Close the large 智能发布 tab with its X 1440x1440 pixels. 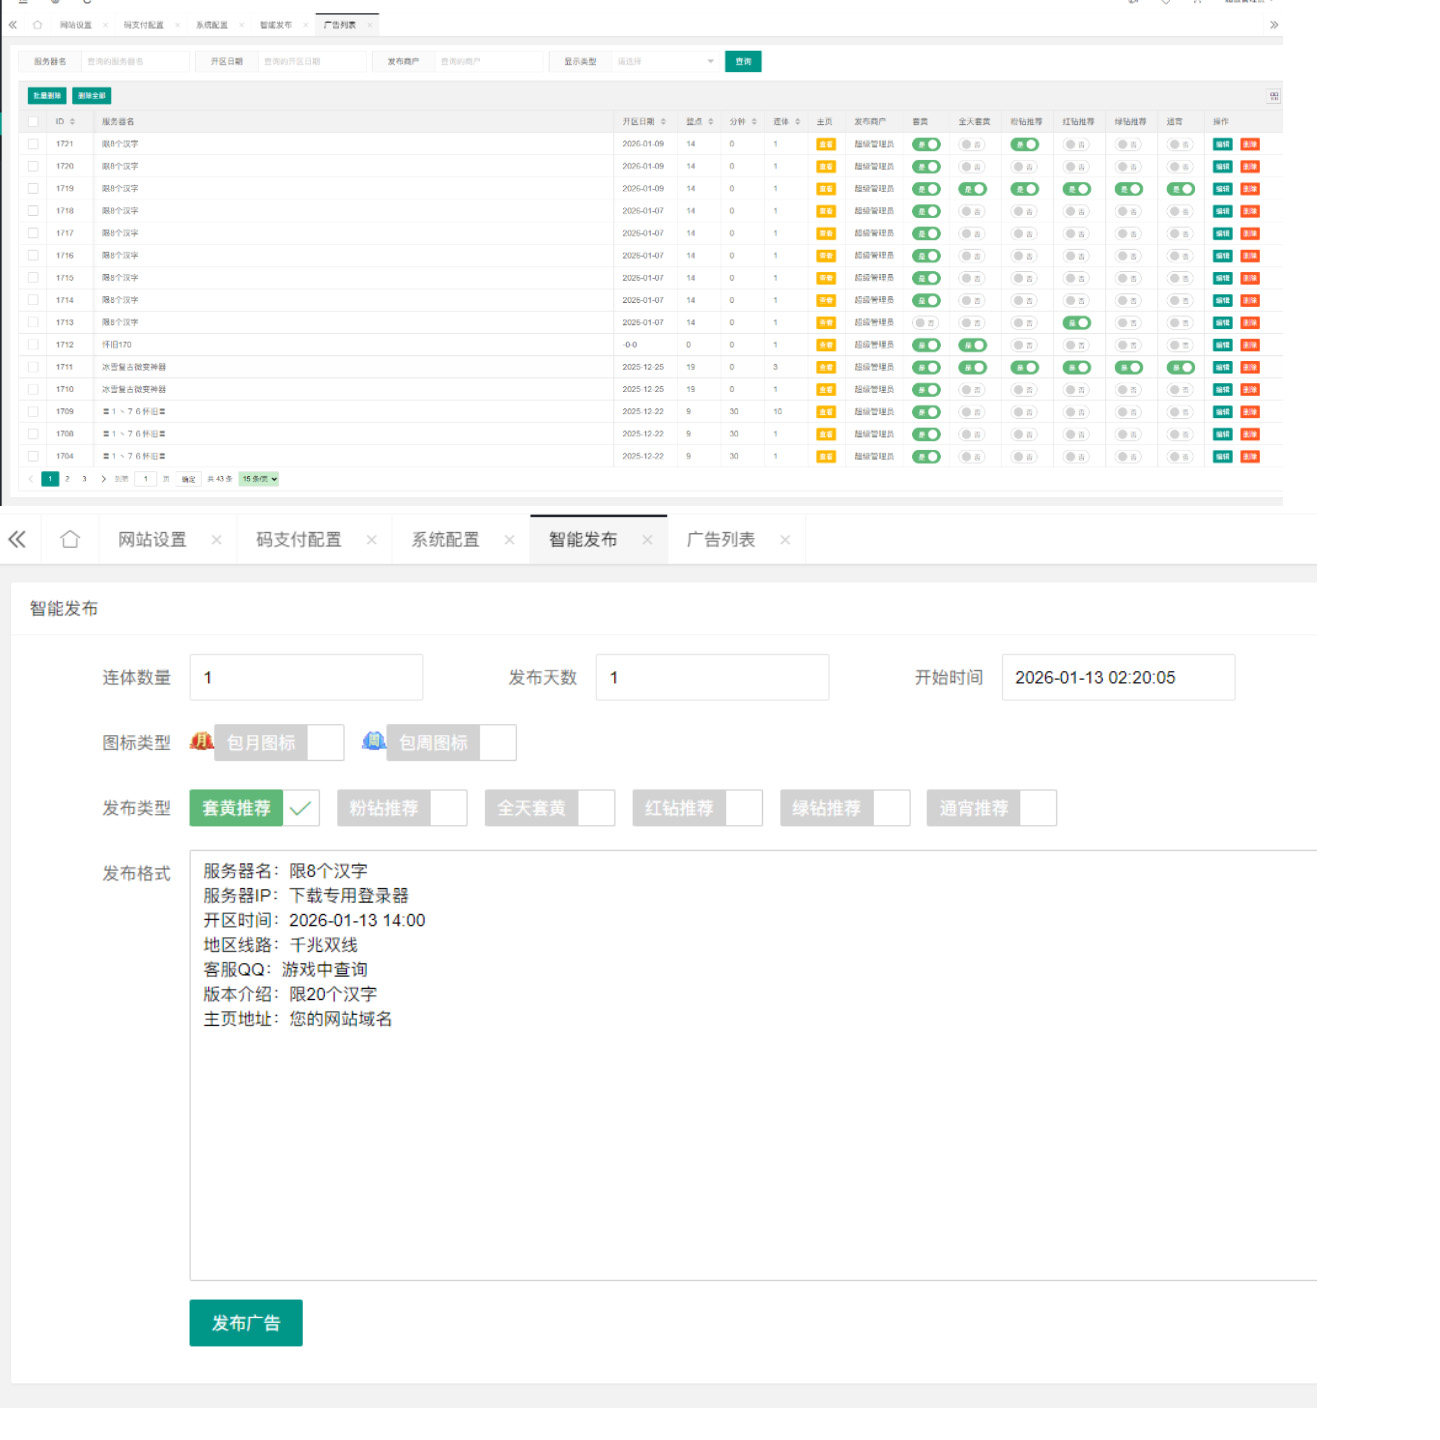pyautogui.click(x=647, y=540)
